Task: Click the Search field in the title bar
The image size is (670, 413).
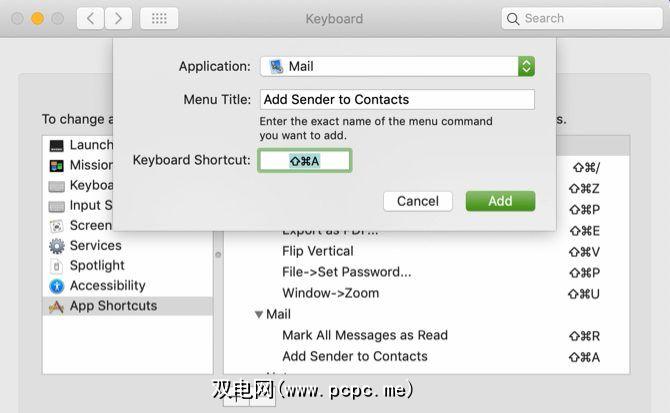Action: coord(582,18)
